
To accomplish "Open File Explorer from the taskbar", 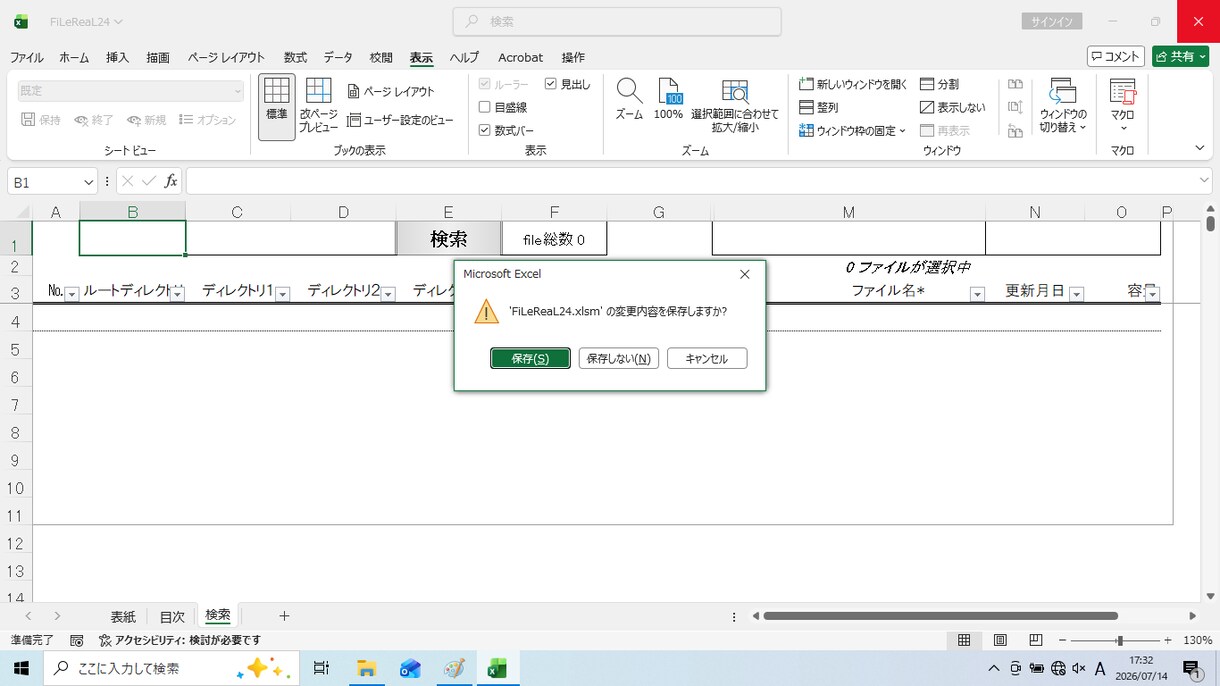I will tap(366, 668).
